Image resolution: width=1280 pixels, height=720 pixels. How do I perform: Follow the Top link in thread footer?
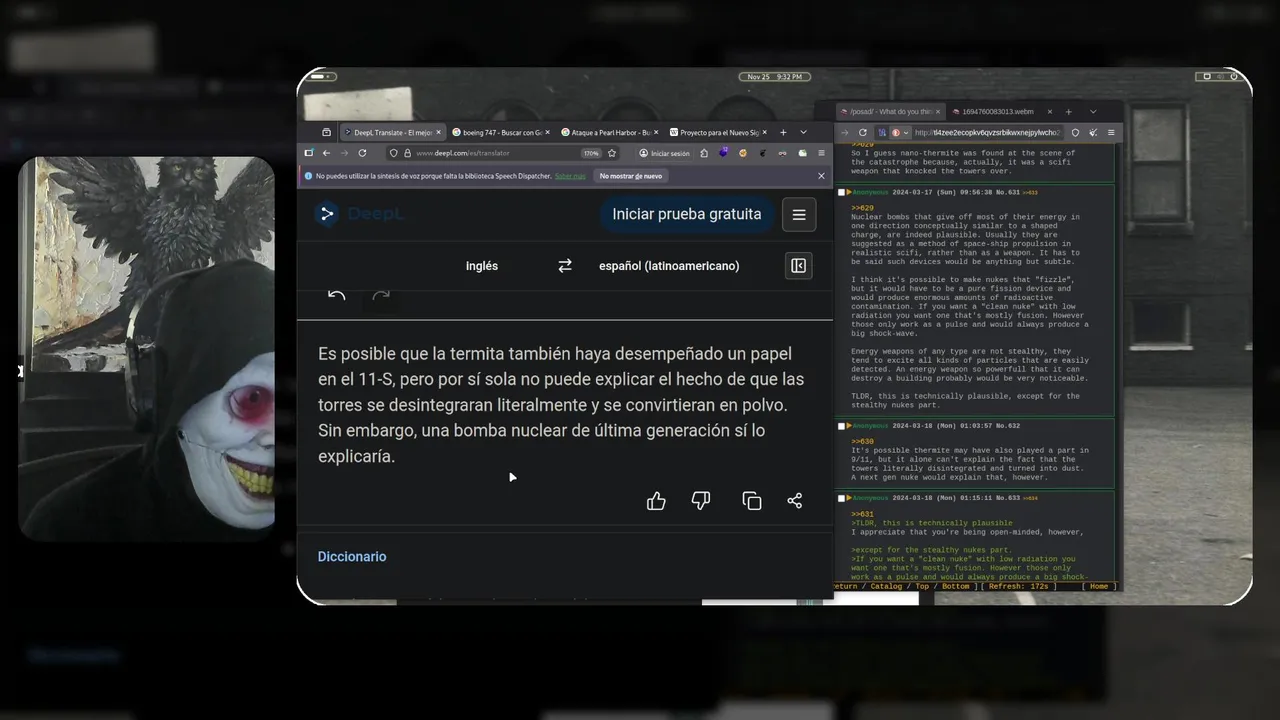tap(922, 586)
